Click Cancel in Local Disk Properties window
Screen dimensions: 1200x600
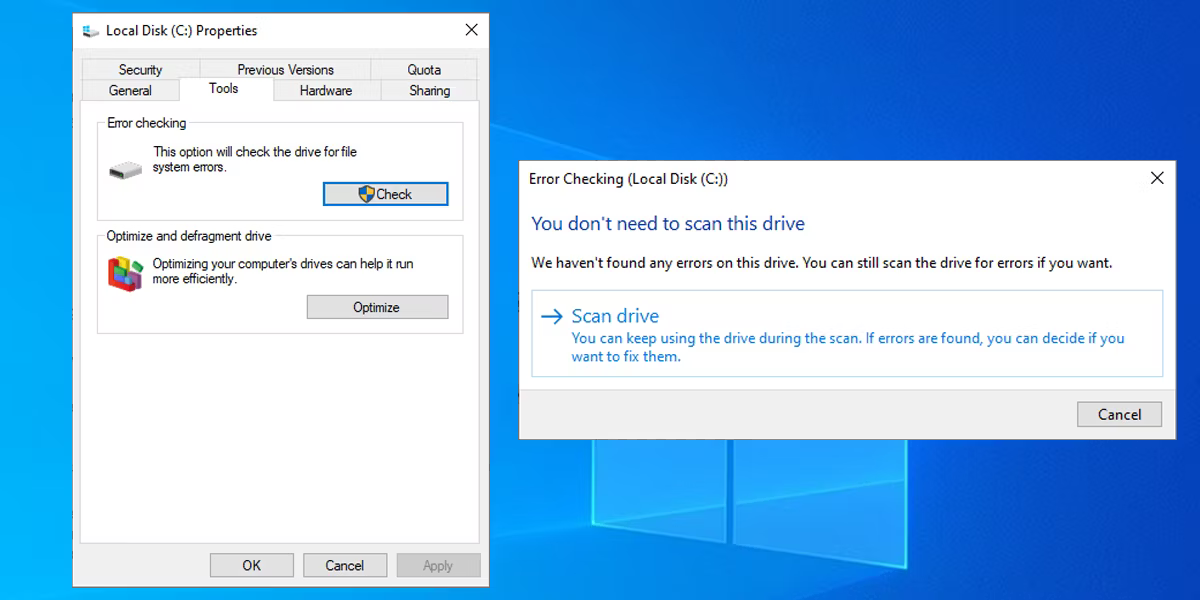click(345, 565)
